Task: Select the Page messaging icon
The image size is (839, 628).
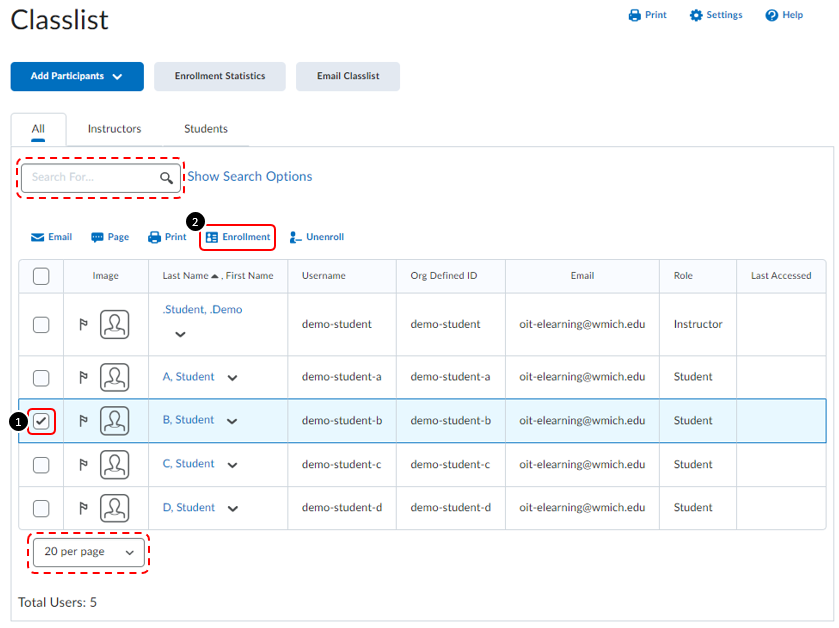Action: 110,237
